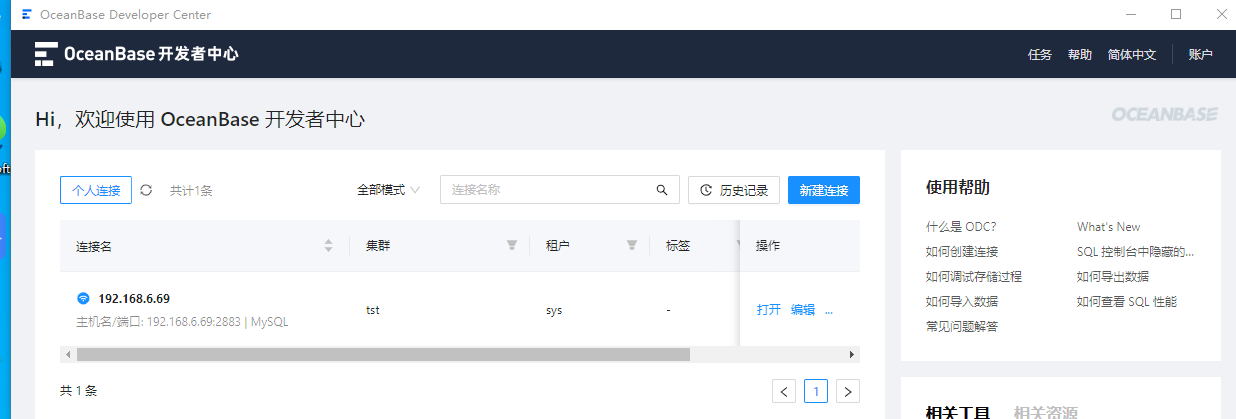The height and width of the screenshot is (419, 1236).
Task: Switch to 相关资源 tab
Action: tap(1045, 411)
